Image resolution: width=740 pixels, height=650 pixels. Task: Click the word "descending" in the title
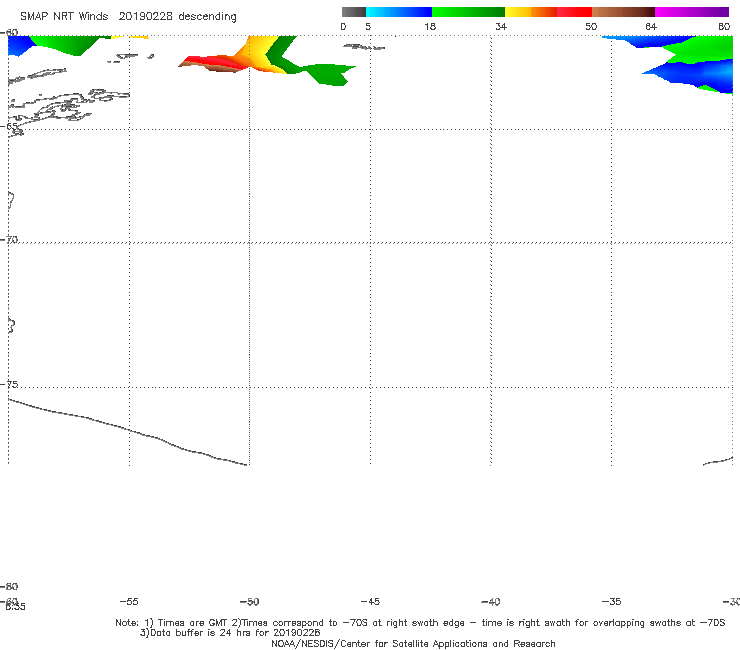207,17
